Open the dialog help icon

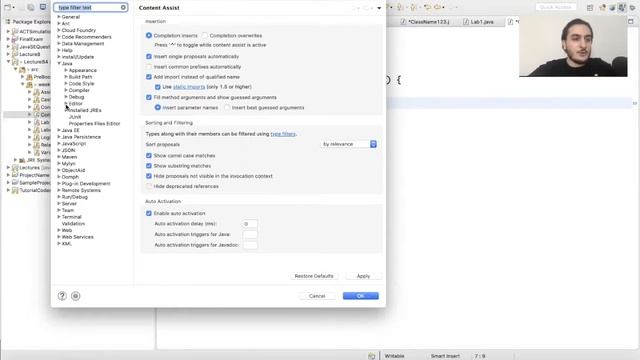62,296
